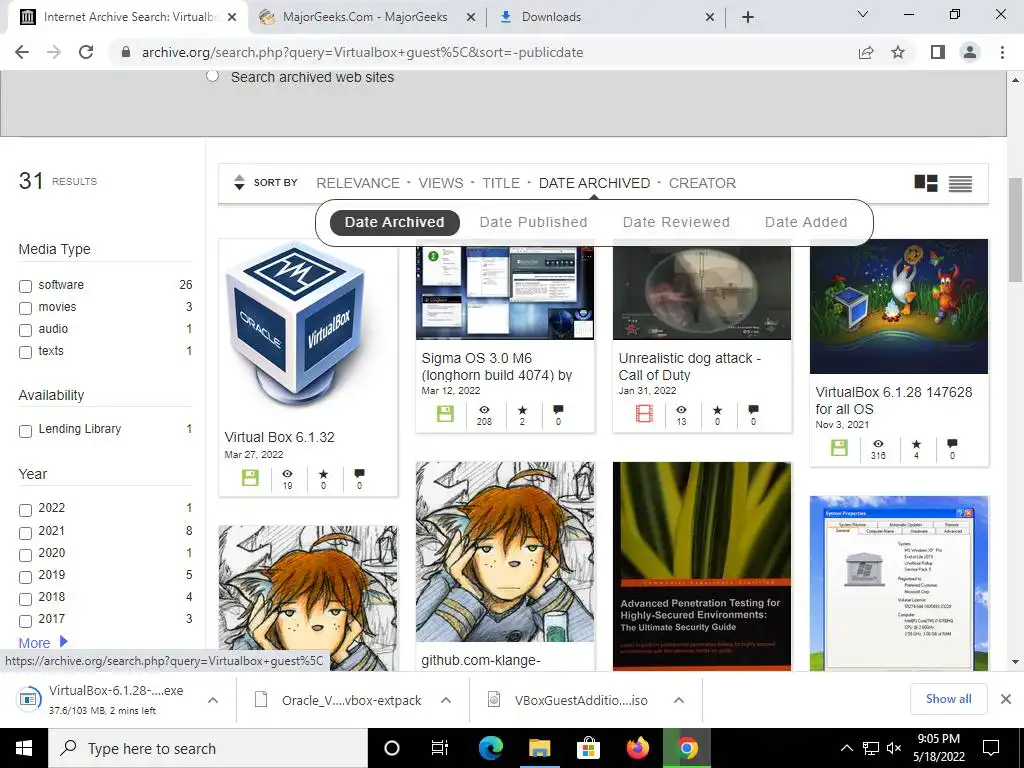
Task: Check the texts media type filter
Action: (x=25, y=353)
